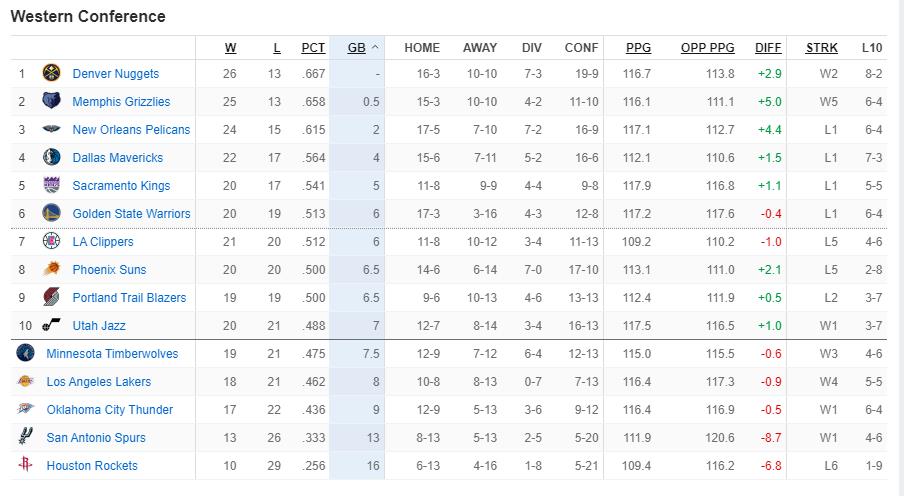Viewport: 904px width, 496px height.
Task: Open the Los Angeles Lakers link
Action: pos(99,382)
